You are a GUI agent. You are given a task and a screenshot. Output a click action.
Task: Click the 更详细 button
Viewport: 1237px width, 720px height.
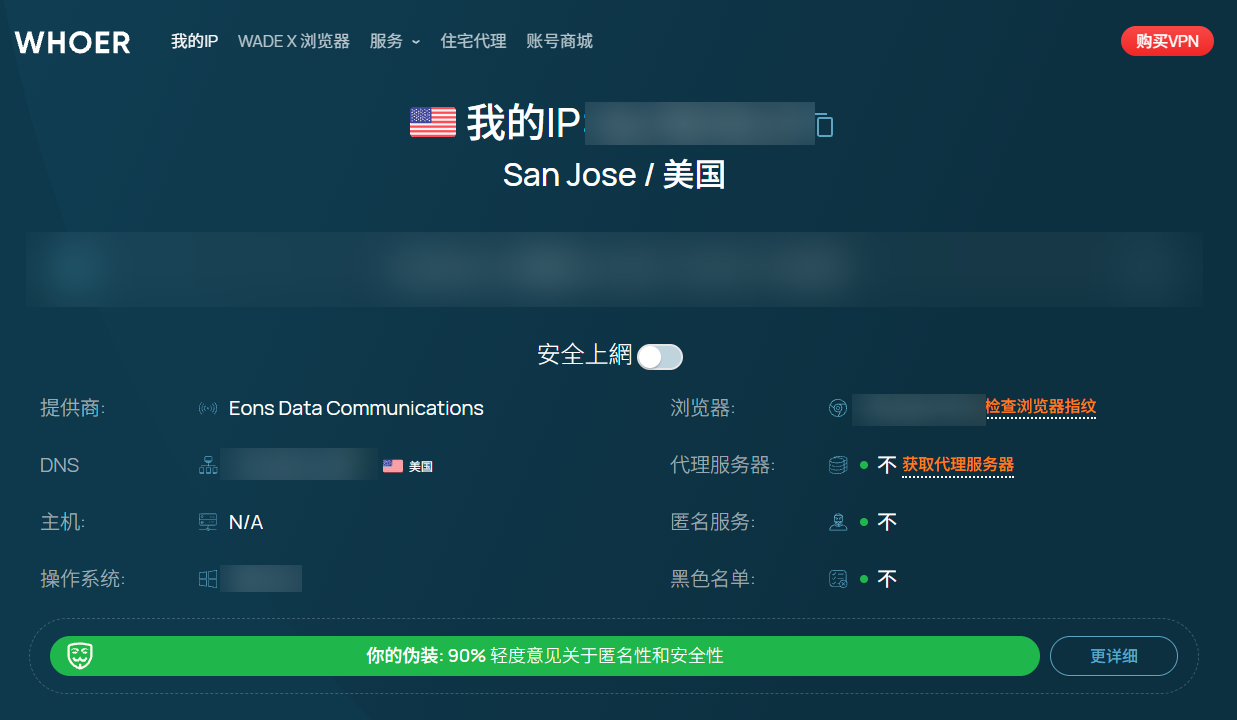click(1114, 656)
